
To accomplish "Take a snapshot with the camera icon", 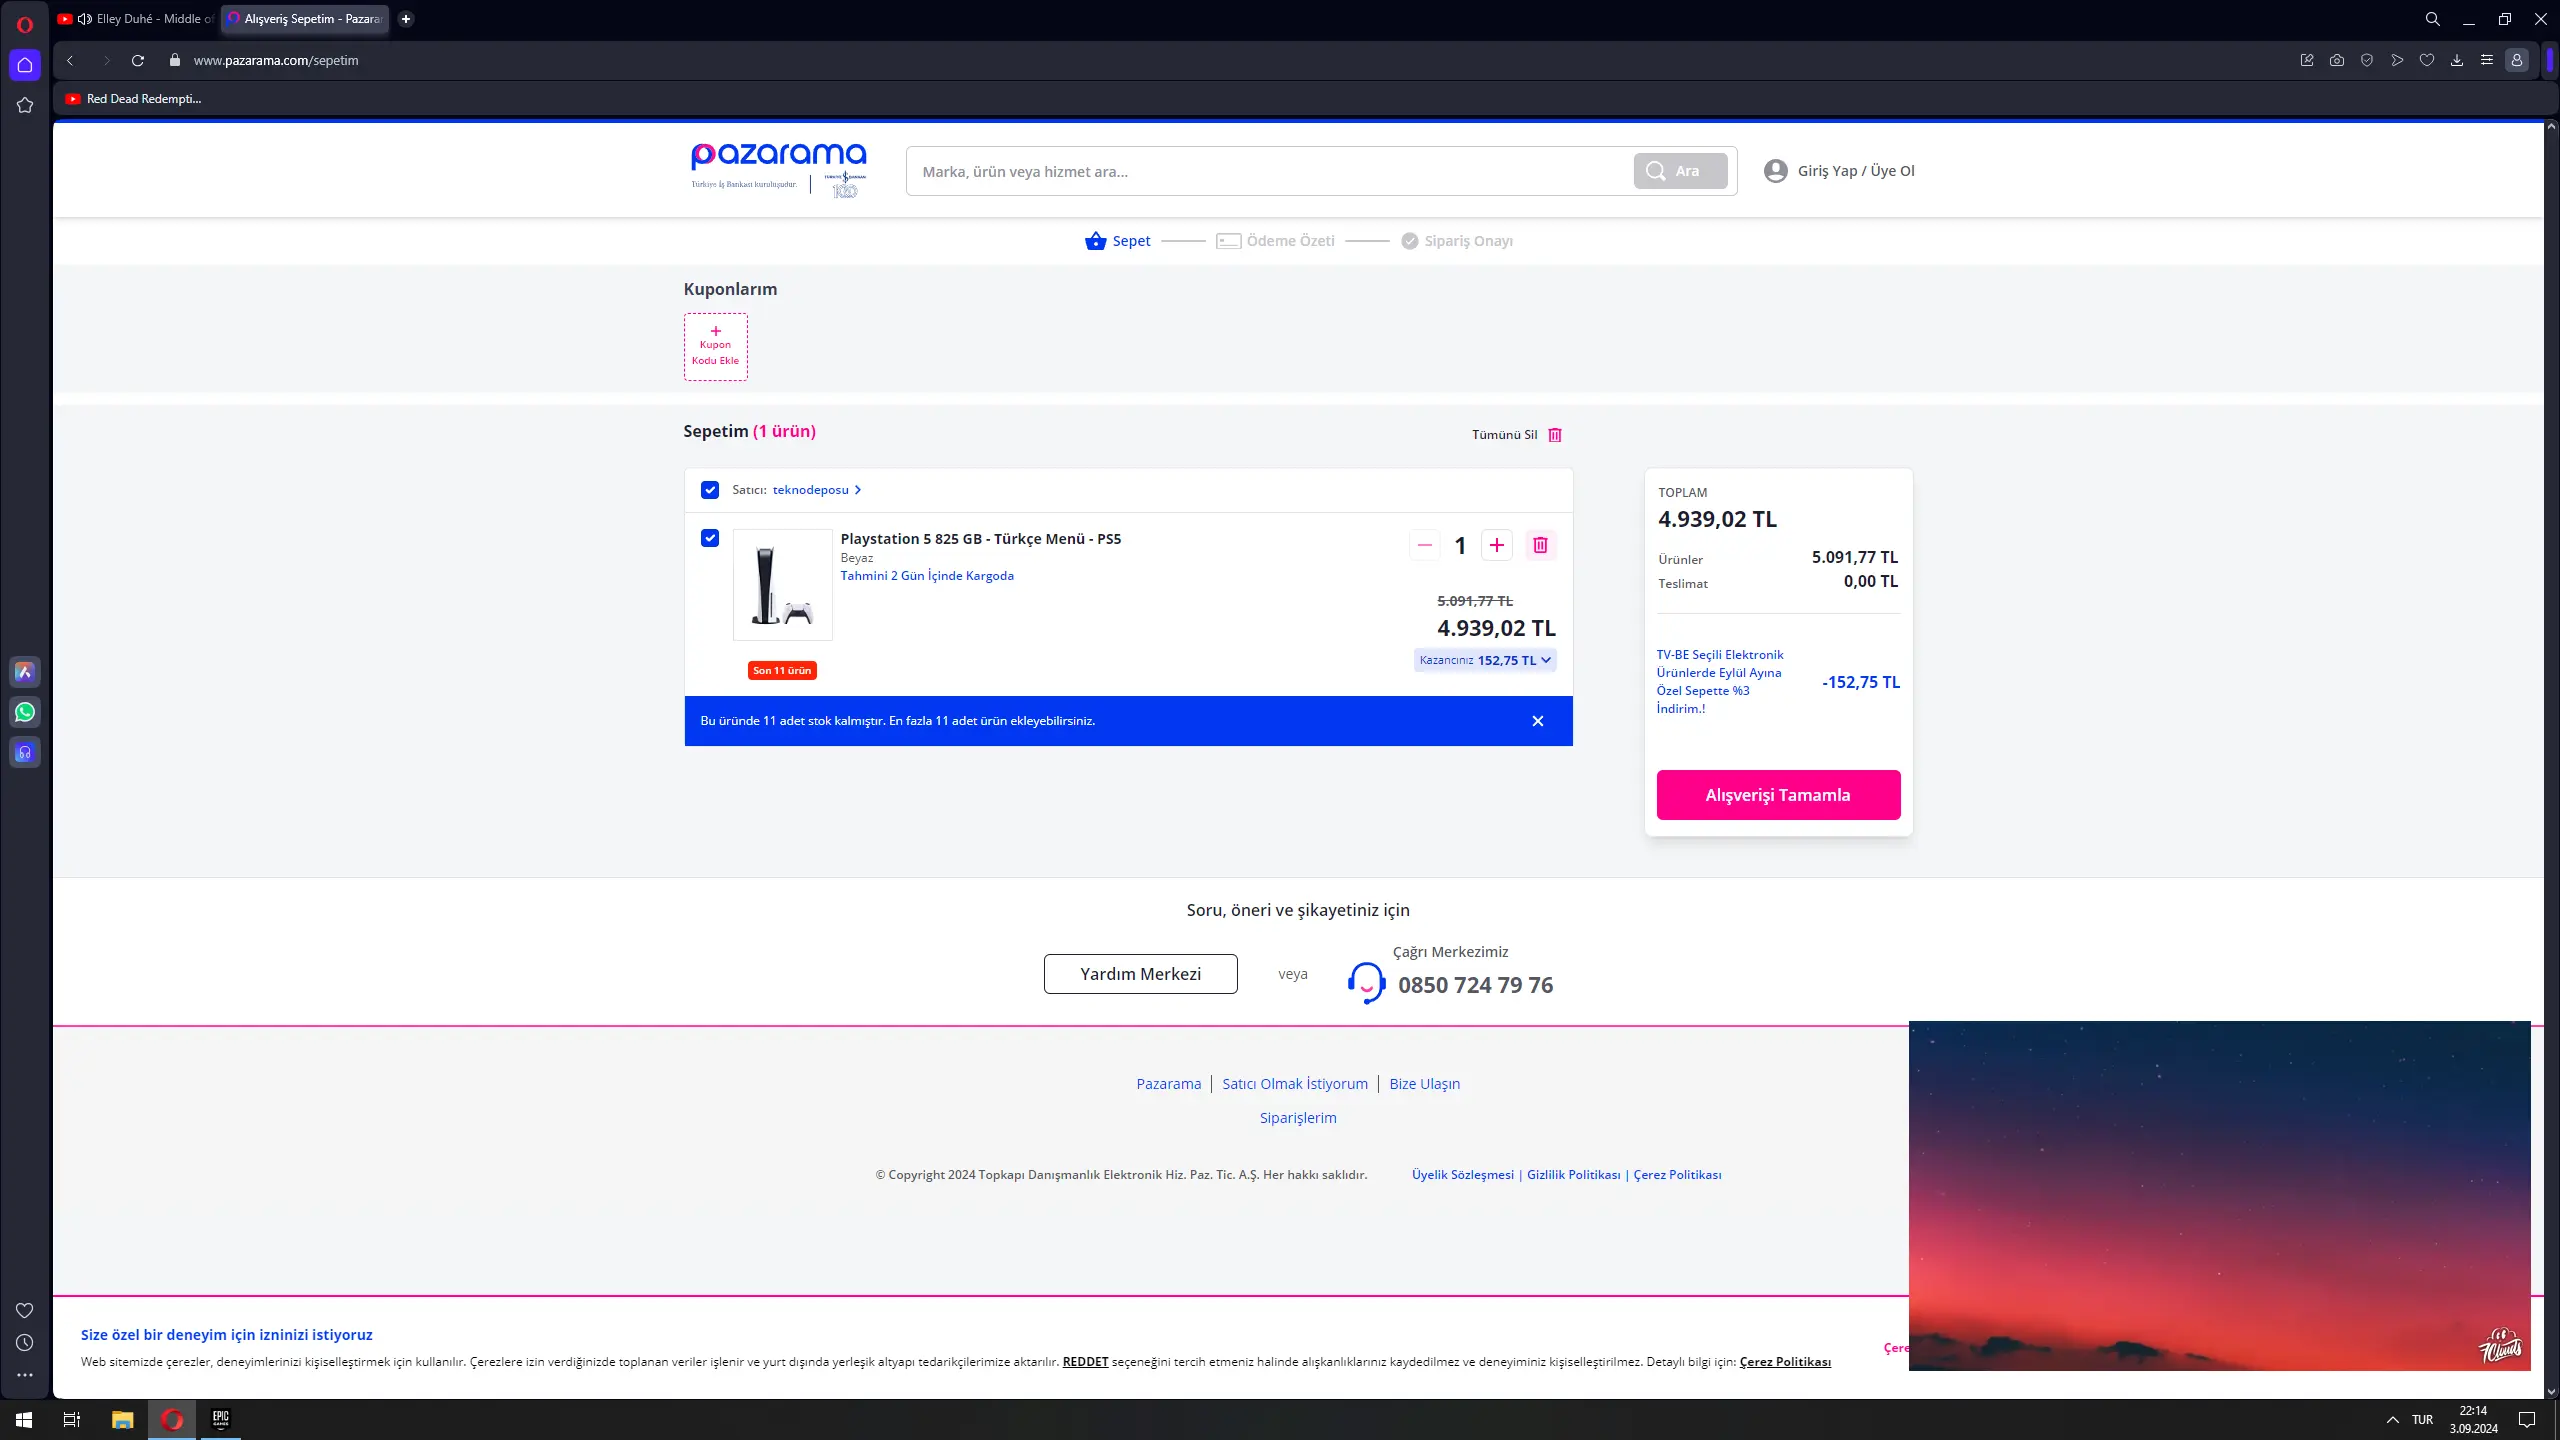I will 2336,60.
